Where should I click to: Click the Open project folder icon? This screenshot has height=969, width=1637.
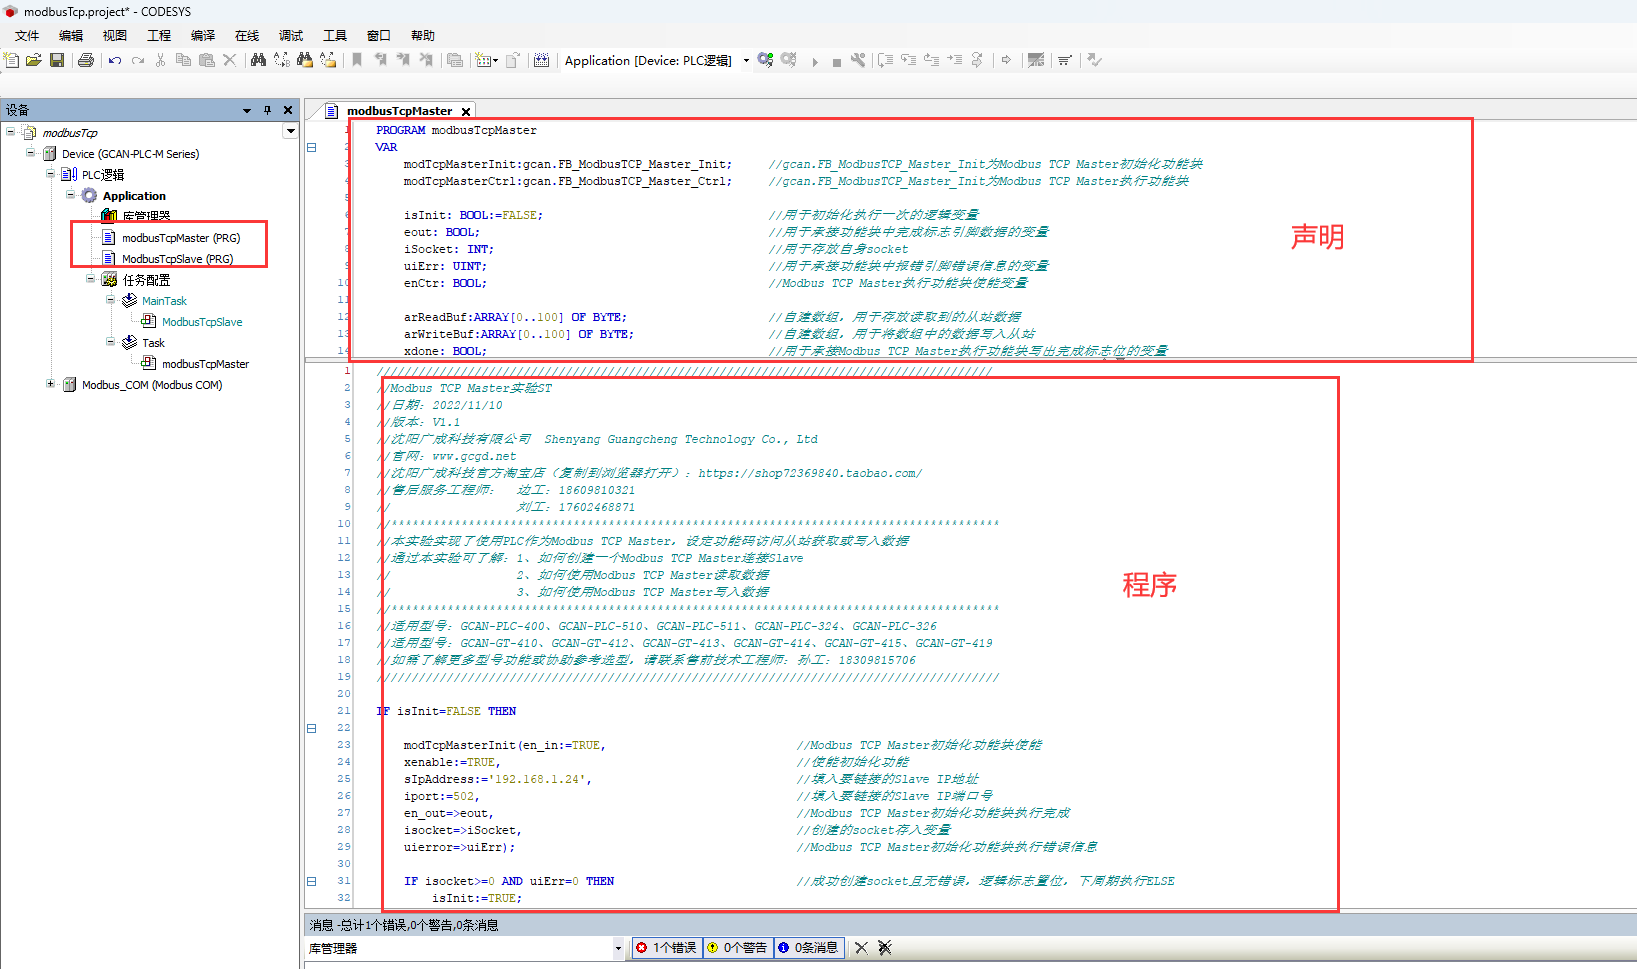coord(34,60)
